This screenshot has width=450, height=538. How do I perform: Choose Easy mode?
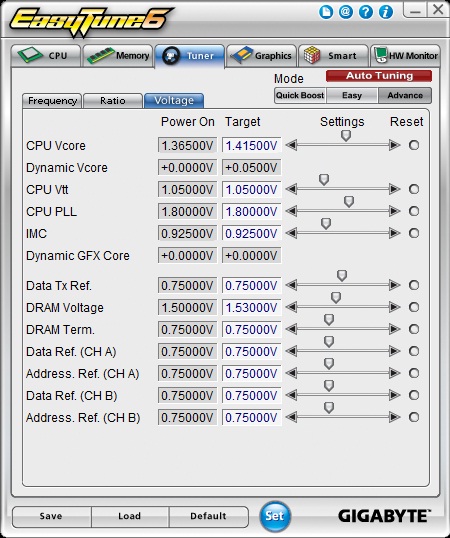pyautogui.click(x=352, y=95)
